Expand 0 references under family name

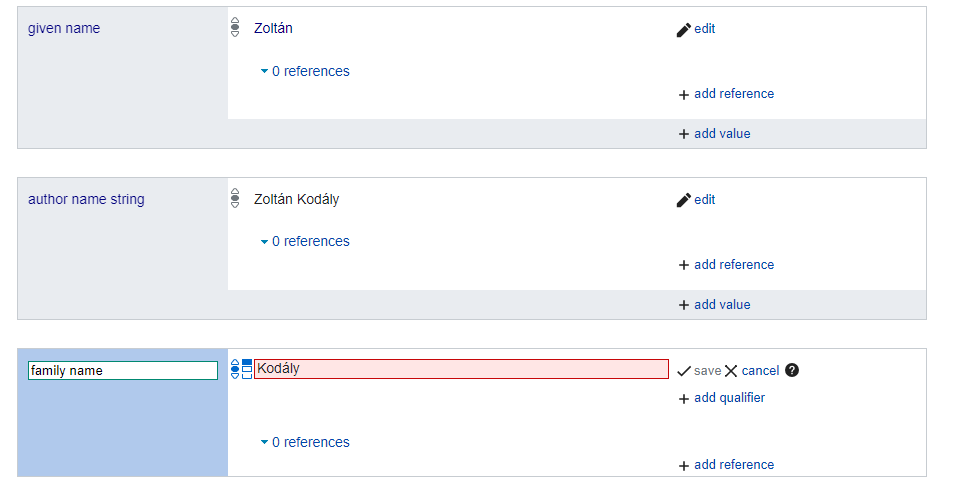[x=305, y=442]
